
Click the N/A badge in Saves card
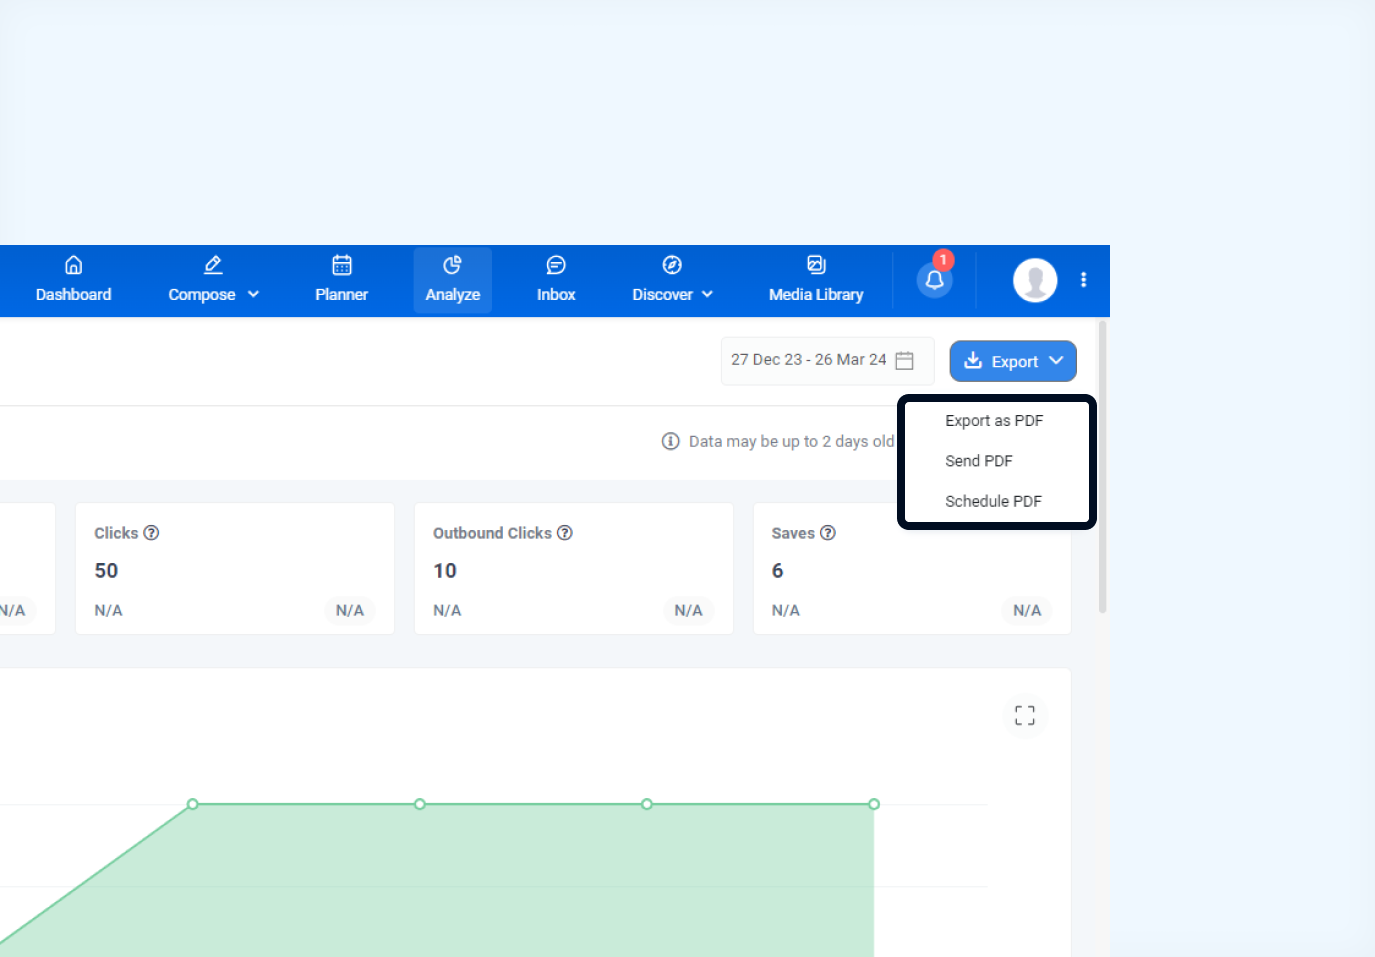coord(1027,610)
